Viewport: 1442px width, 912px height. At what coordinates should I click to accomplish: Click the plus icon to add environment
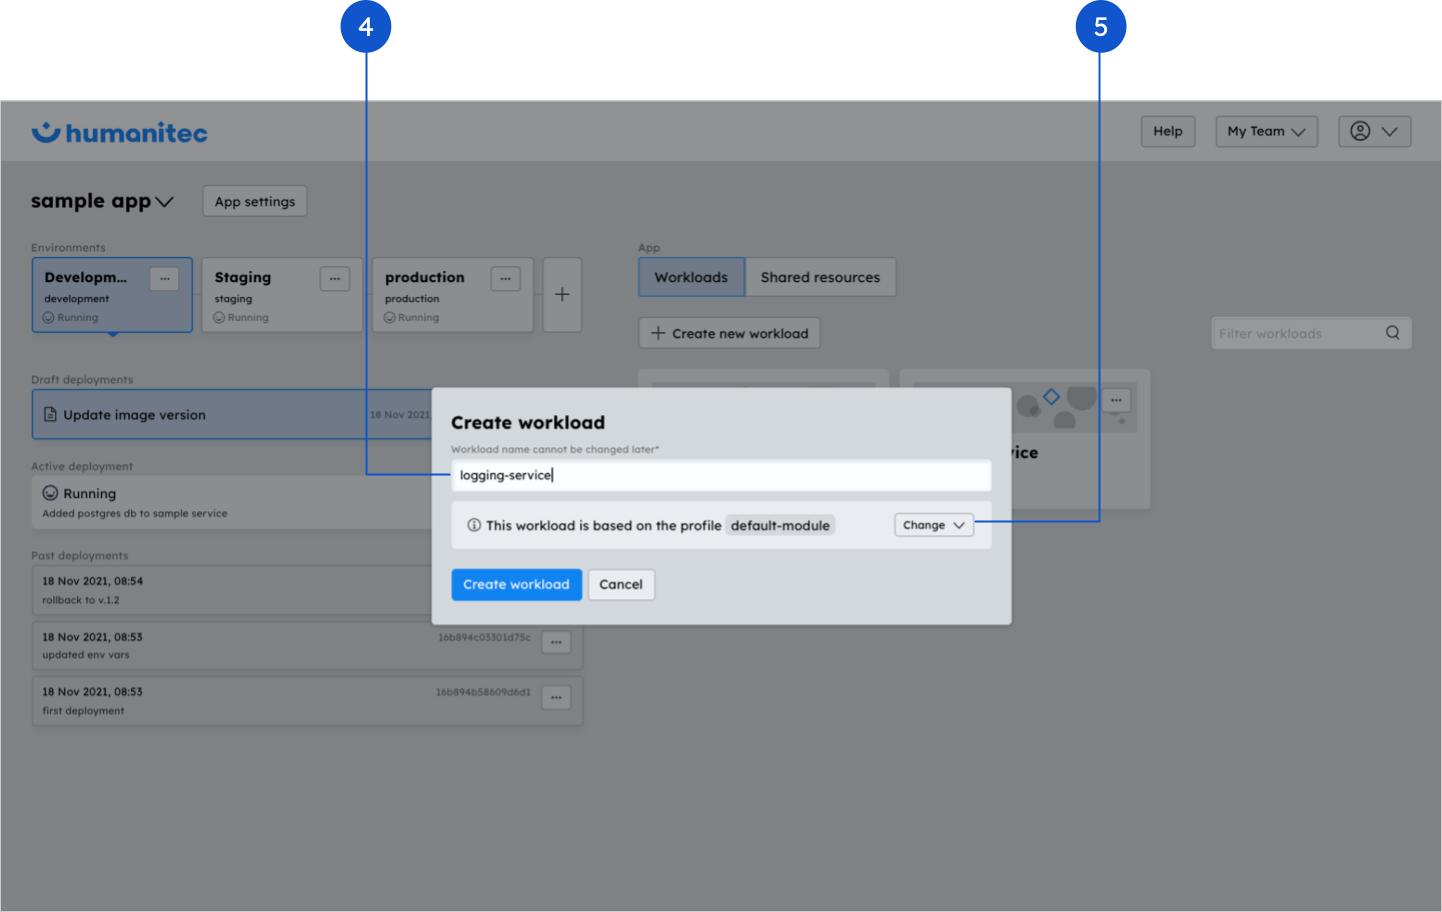tap(562, 294)
